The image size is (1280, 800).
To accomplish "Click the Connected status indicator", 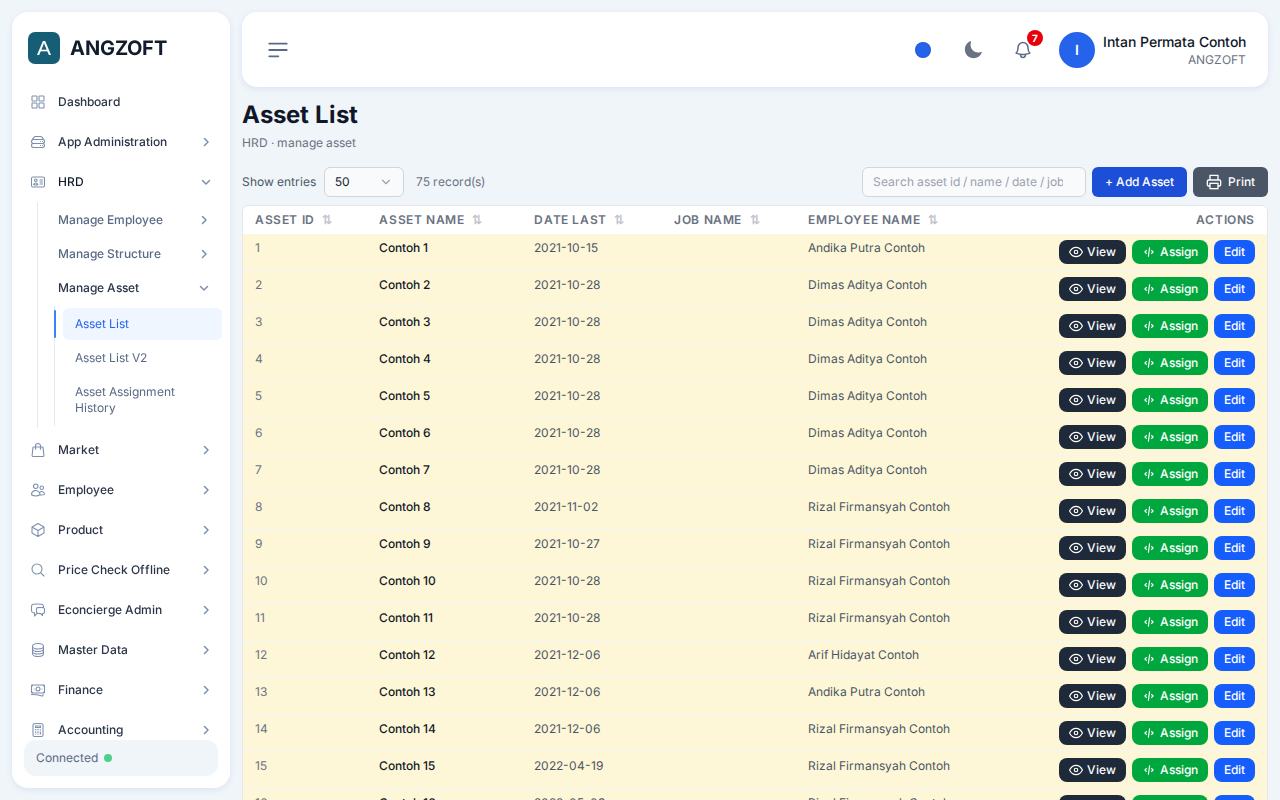I will tap(121, 758).
